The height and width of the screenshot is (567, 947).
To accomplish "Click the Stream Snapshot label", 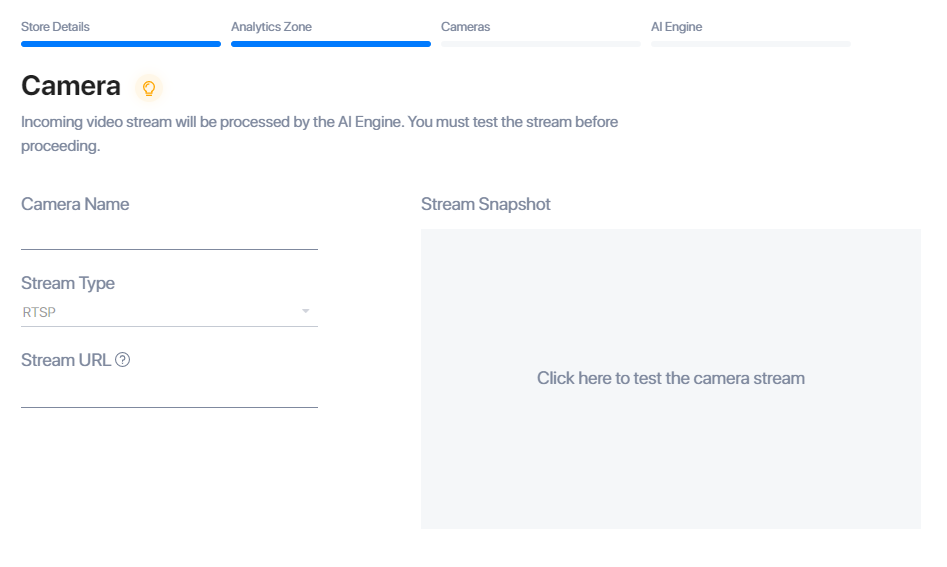I will point(486,204).
